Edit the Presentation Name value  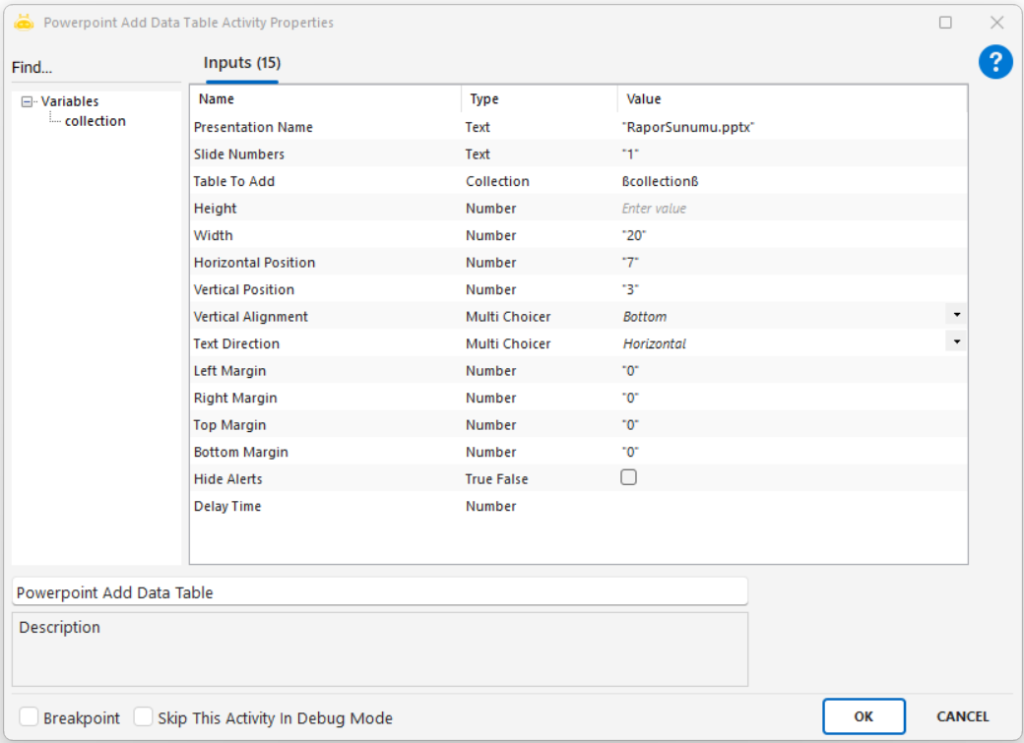(x=780, y=127)
